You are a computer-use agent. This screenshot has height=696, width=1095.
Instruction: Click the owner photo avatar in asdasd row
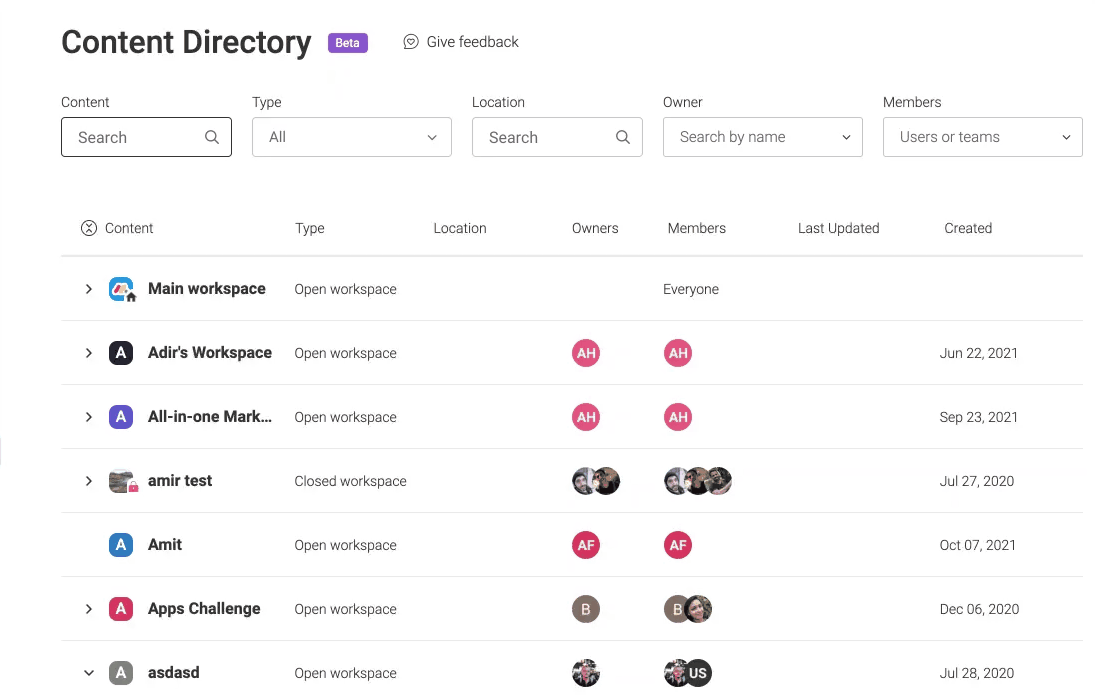coord(586,673)
